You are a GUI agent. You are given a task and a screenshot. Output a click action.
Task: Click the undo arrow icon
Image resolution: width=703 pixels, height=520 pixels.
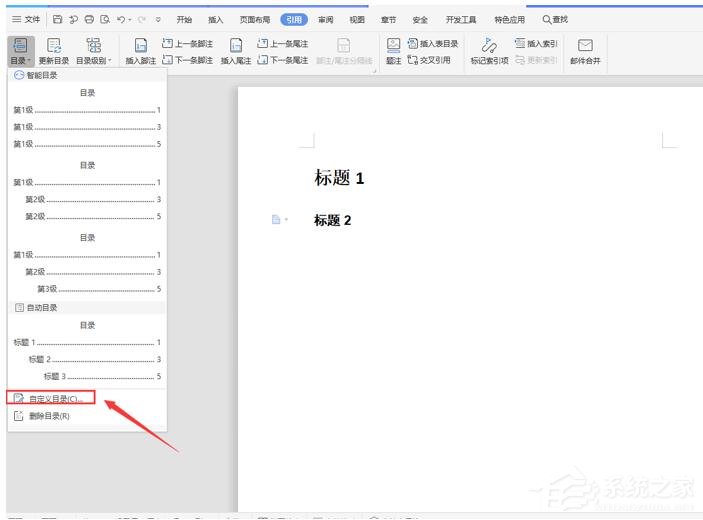(120, 19)
